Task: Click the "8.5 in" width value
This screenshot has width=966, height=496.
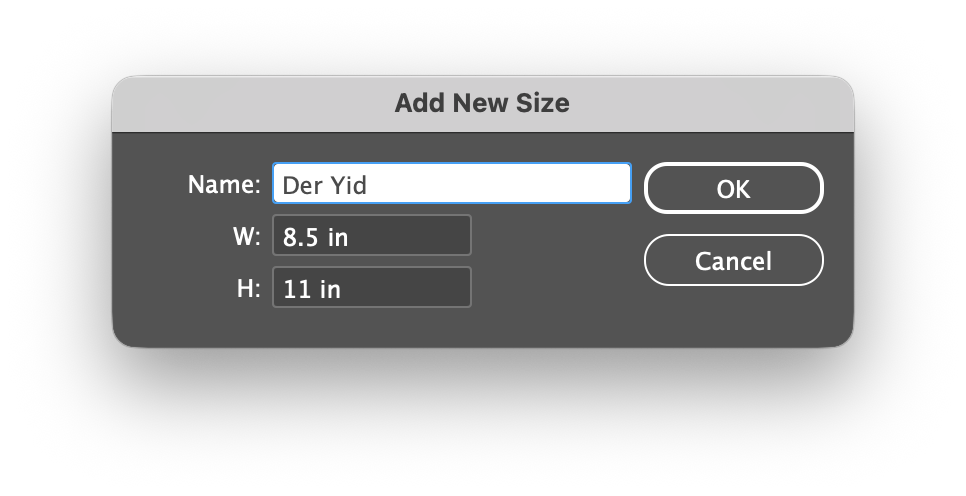Action: point(315,237)
